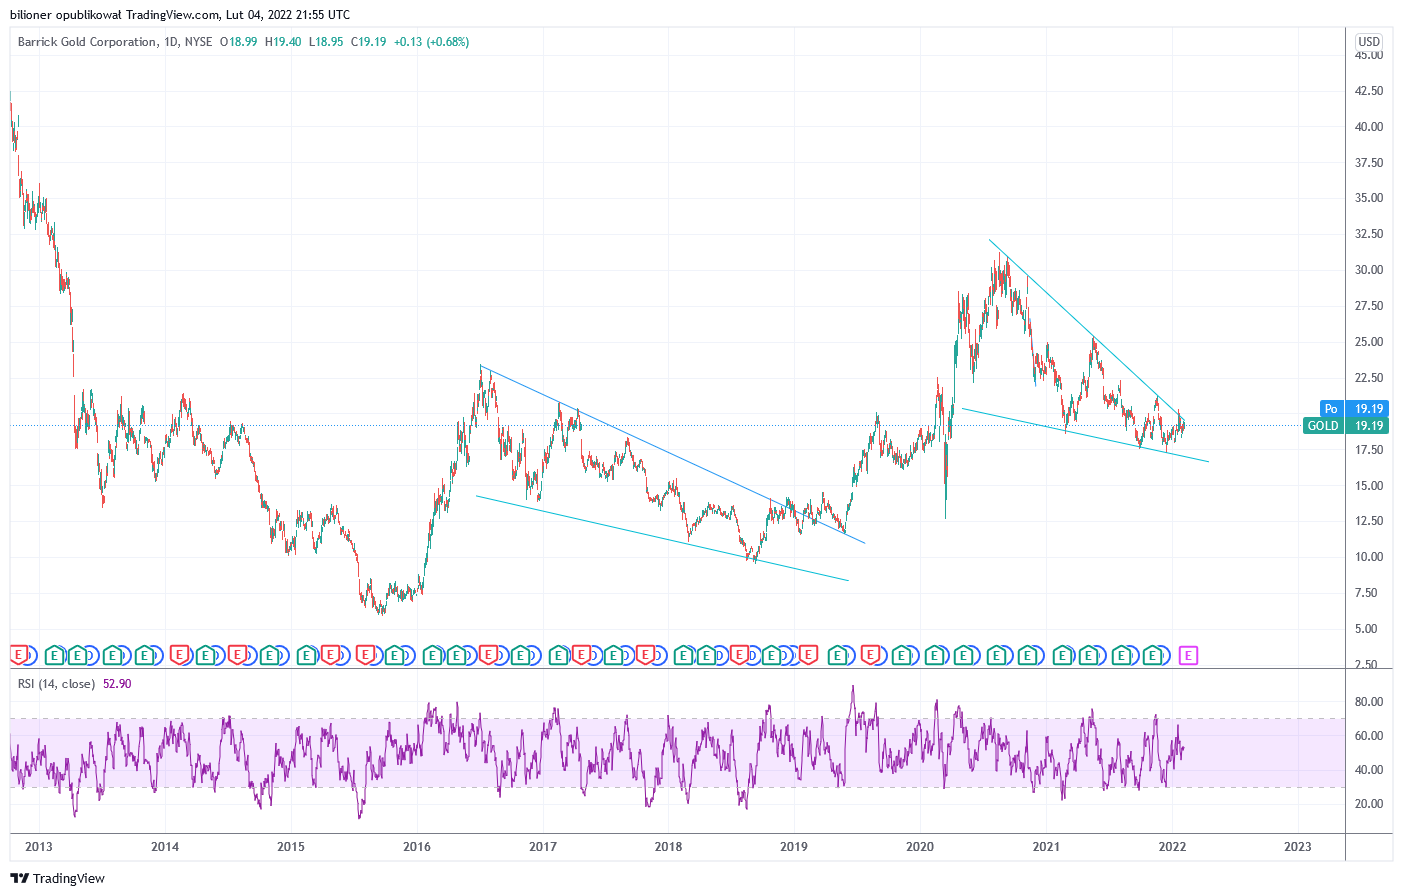The width and height of the screenshot is (1403, 896).
Task: Click the green GOLD 19.19 ticker tag
Action: click(1346, 426)
